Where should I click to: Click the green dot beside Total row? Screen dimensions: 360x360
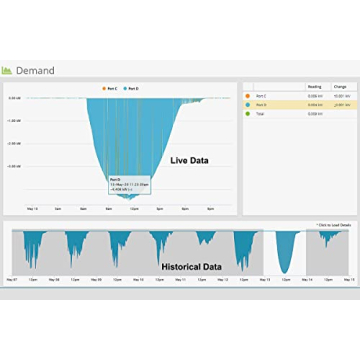point(247,114)
